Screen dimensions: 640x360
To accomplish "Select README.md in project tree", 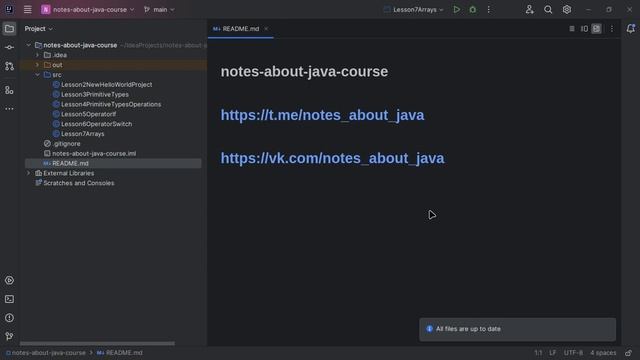I will [113, 163].
